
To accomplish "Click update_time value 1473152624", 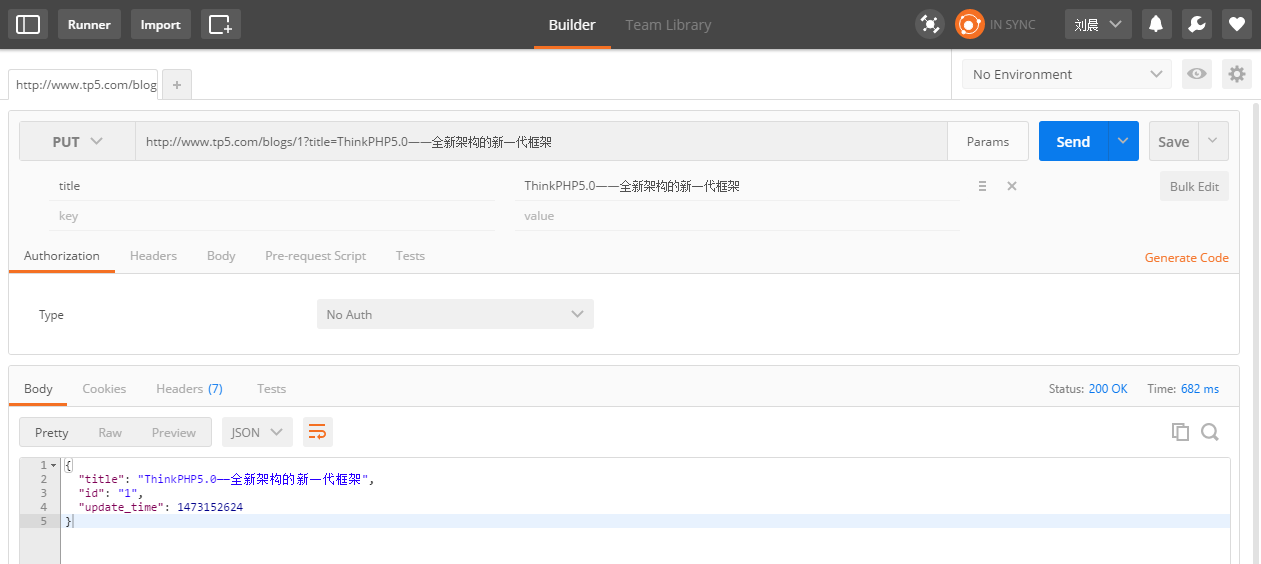I will 210,507.
